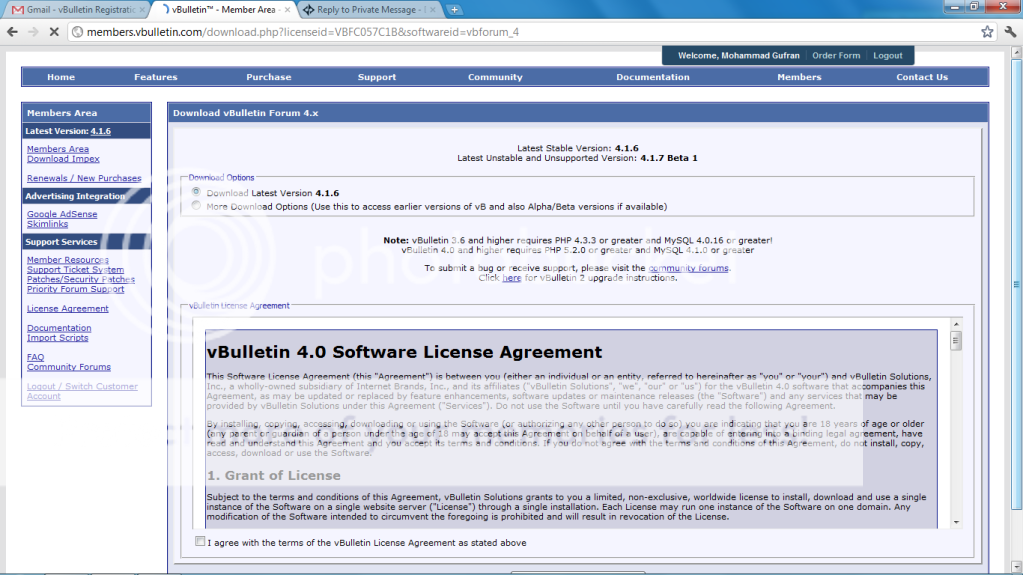
Task: Select the vBulletin Member Area tab
Action: point(223,10)
